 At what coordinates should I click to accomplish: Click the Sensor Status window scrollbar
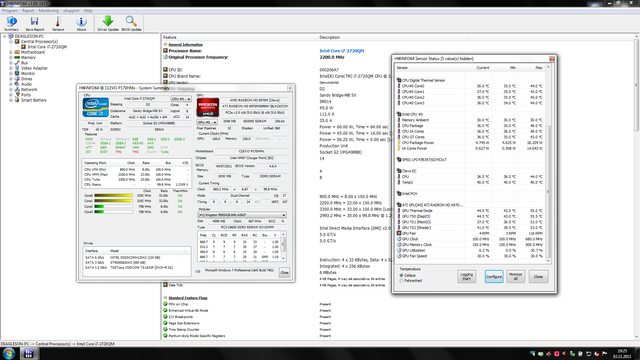548,164
